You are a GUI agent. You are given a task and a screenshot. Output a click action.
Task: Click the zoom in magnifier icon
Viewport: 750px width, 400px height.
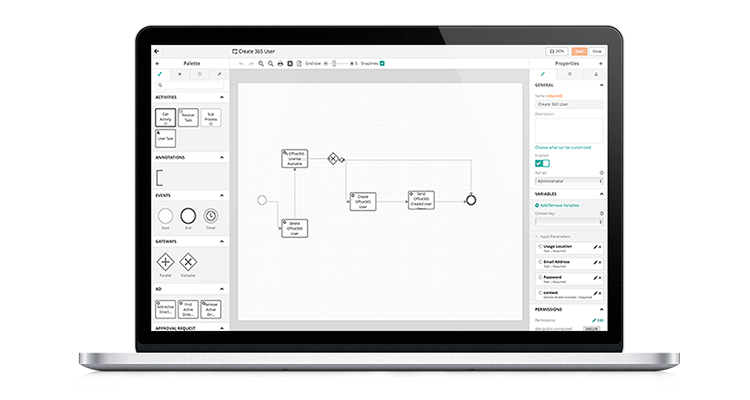click(x=261, y=63)
